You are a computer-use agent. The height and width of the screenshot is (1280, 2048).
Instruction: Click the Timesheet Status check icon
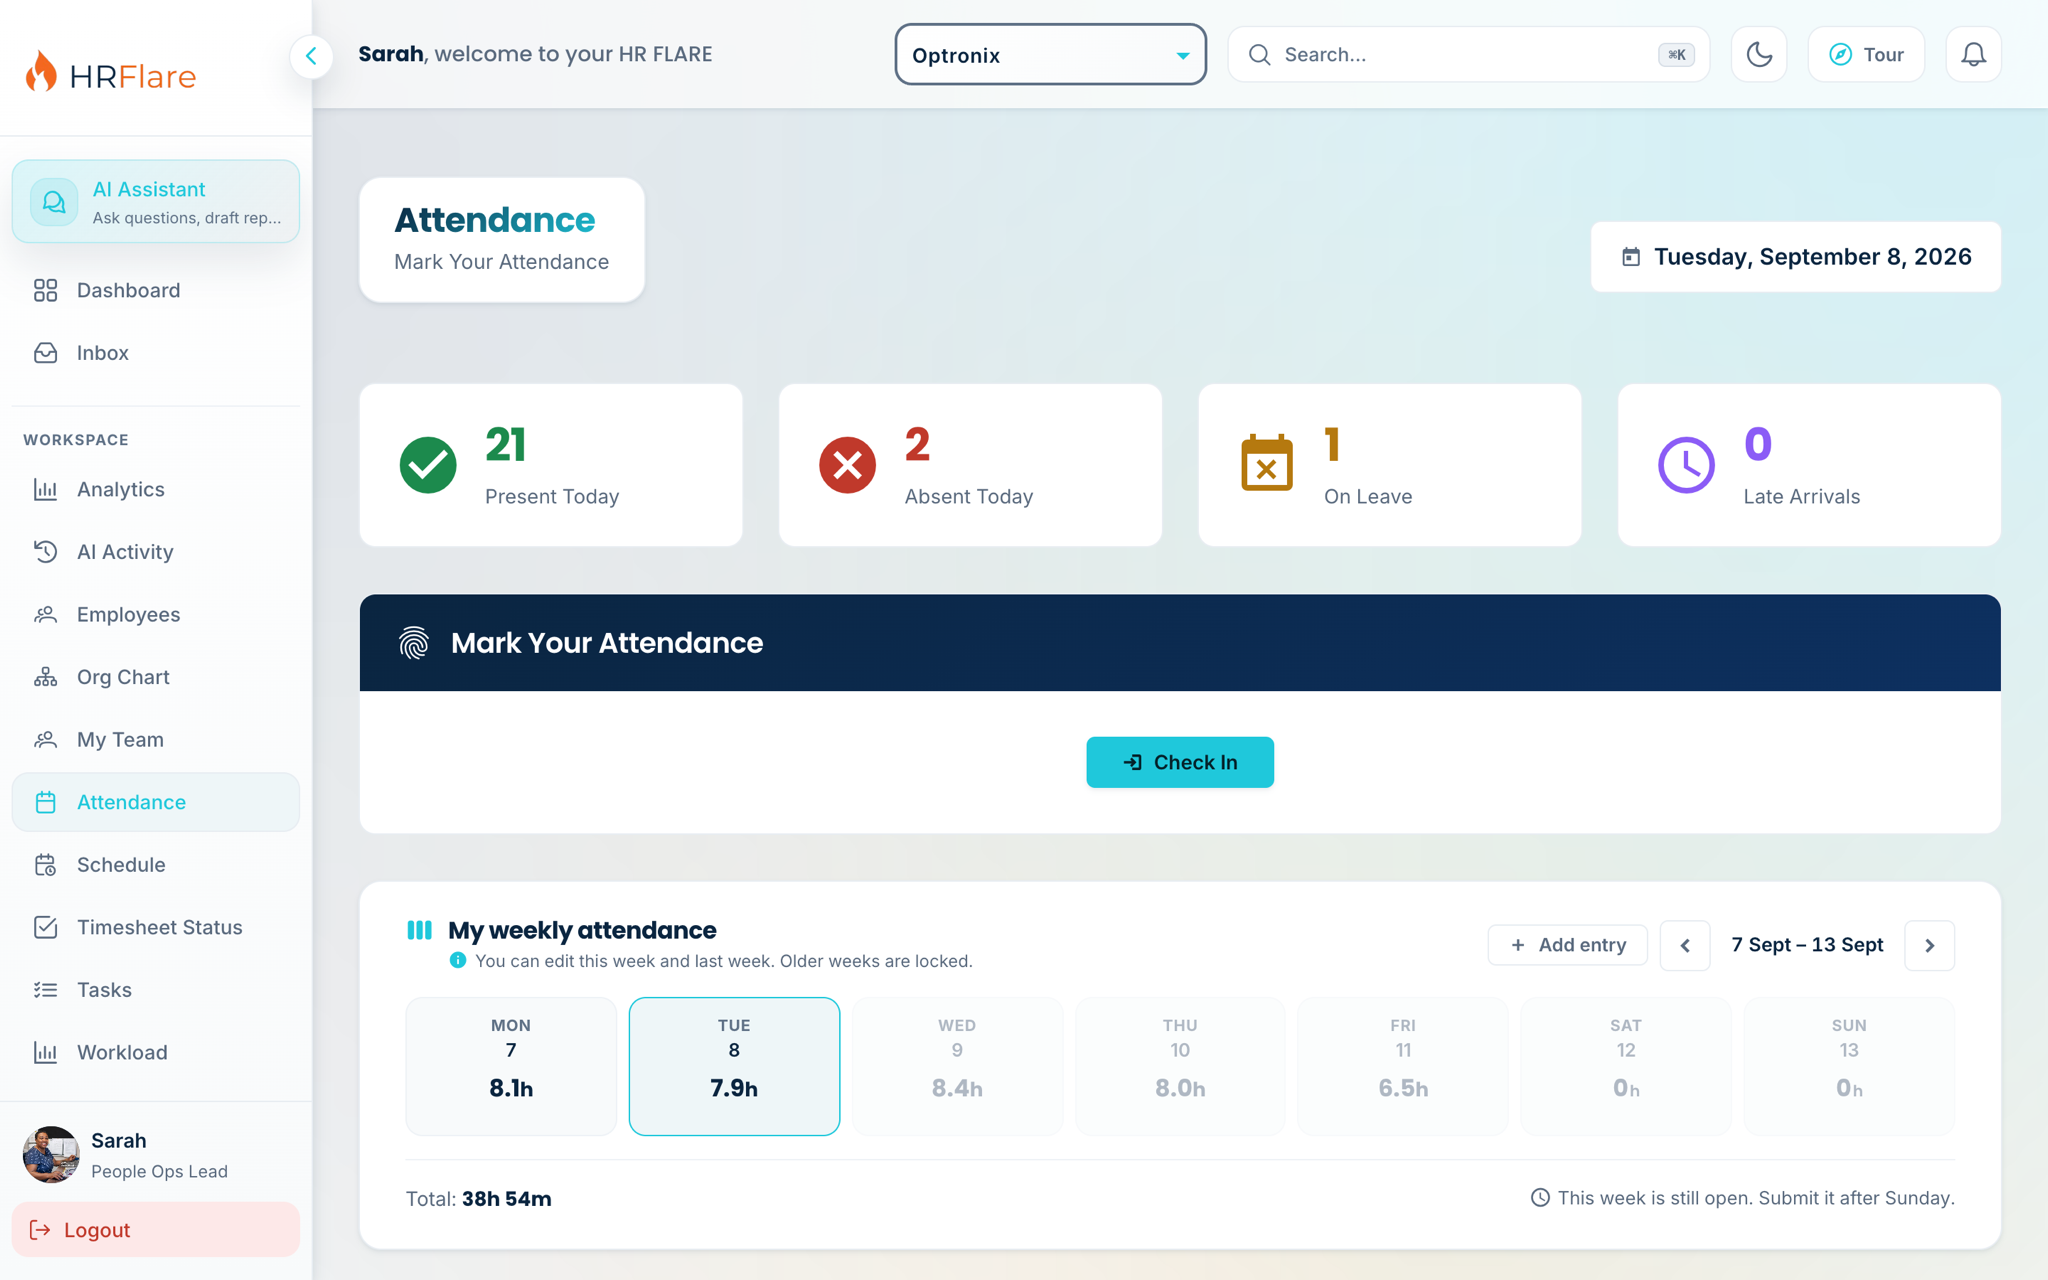[45, 927]
